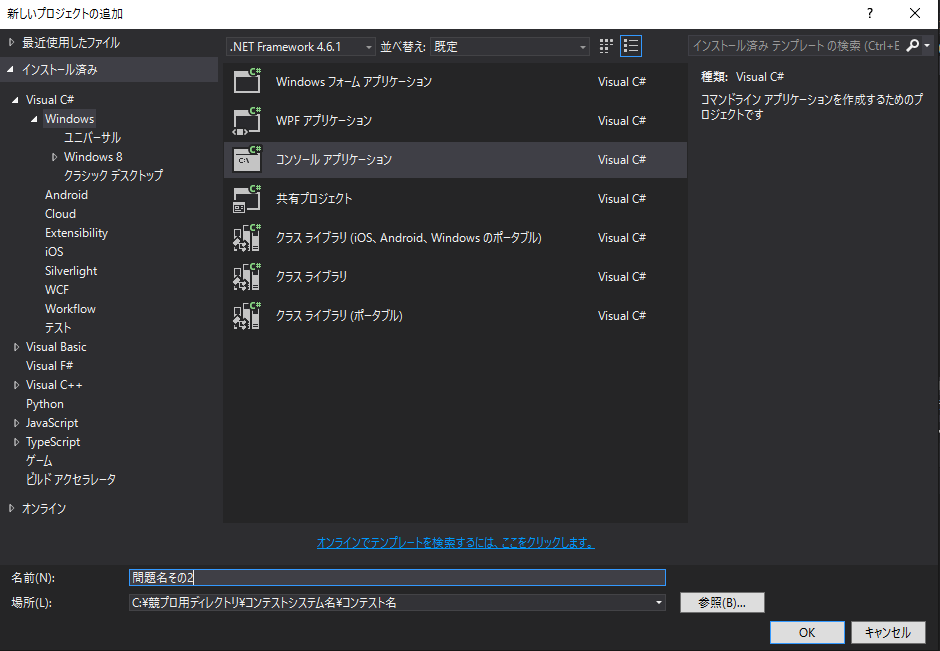Collapse the Windows tree node arrow

point(35,119)
